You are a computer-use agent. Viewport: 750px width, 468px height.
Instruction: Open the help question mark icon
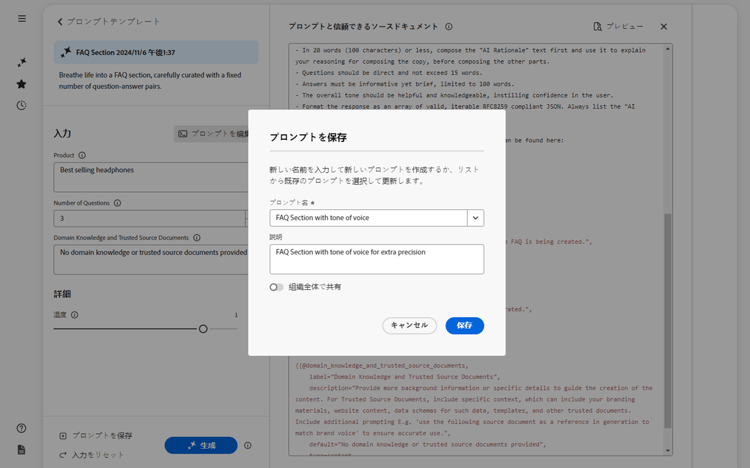(x=22, y=428)
